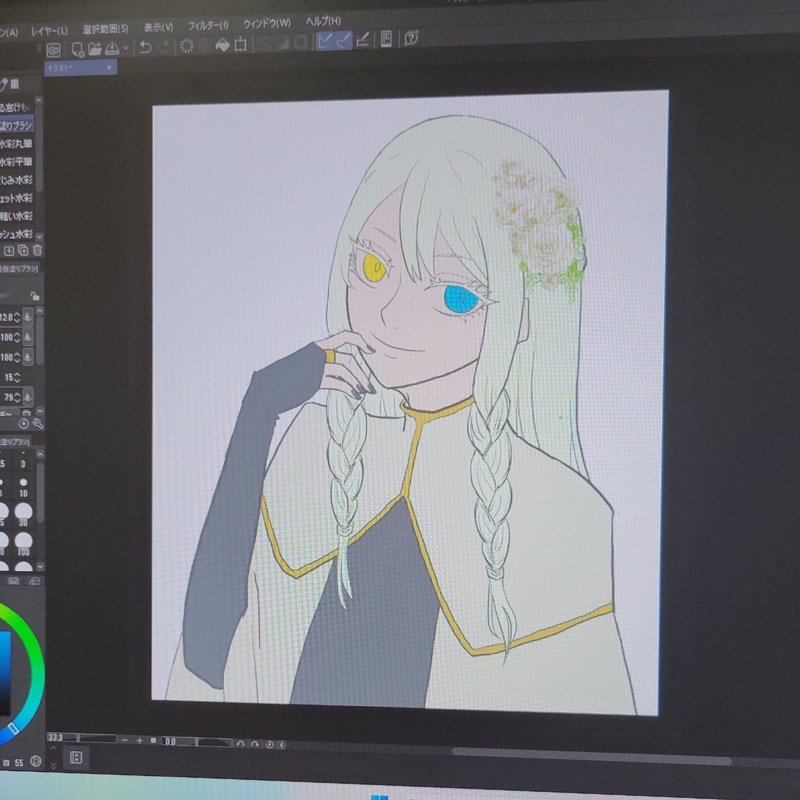Screen dimensions: 800x800
Task: Open the ウィンドウ(W) menu
Action: [x=267, y=23]
